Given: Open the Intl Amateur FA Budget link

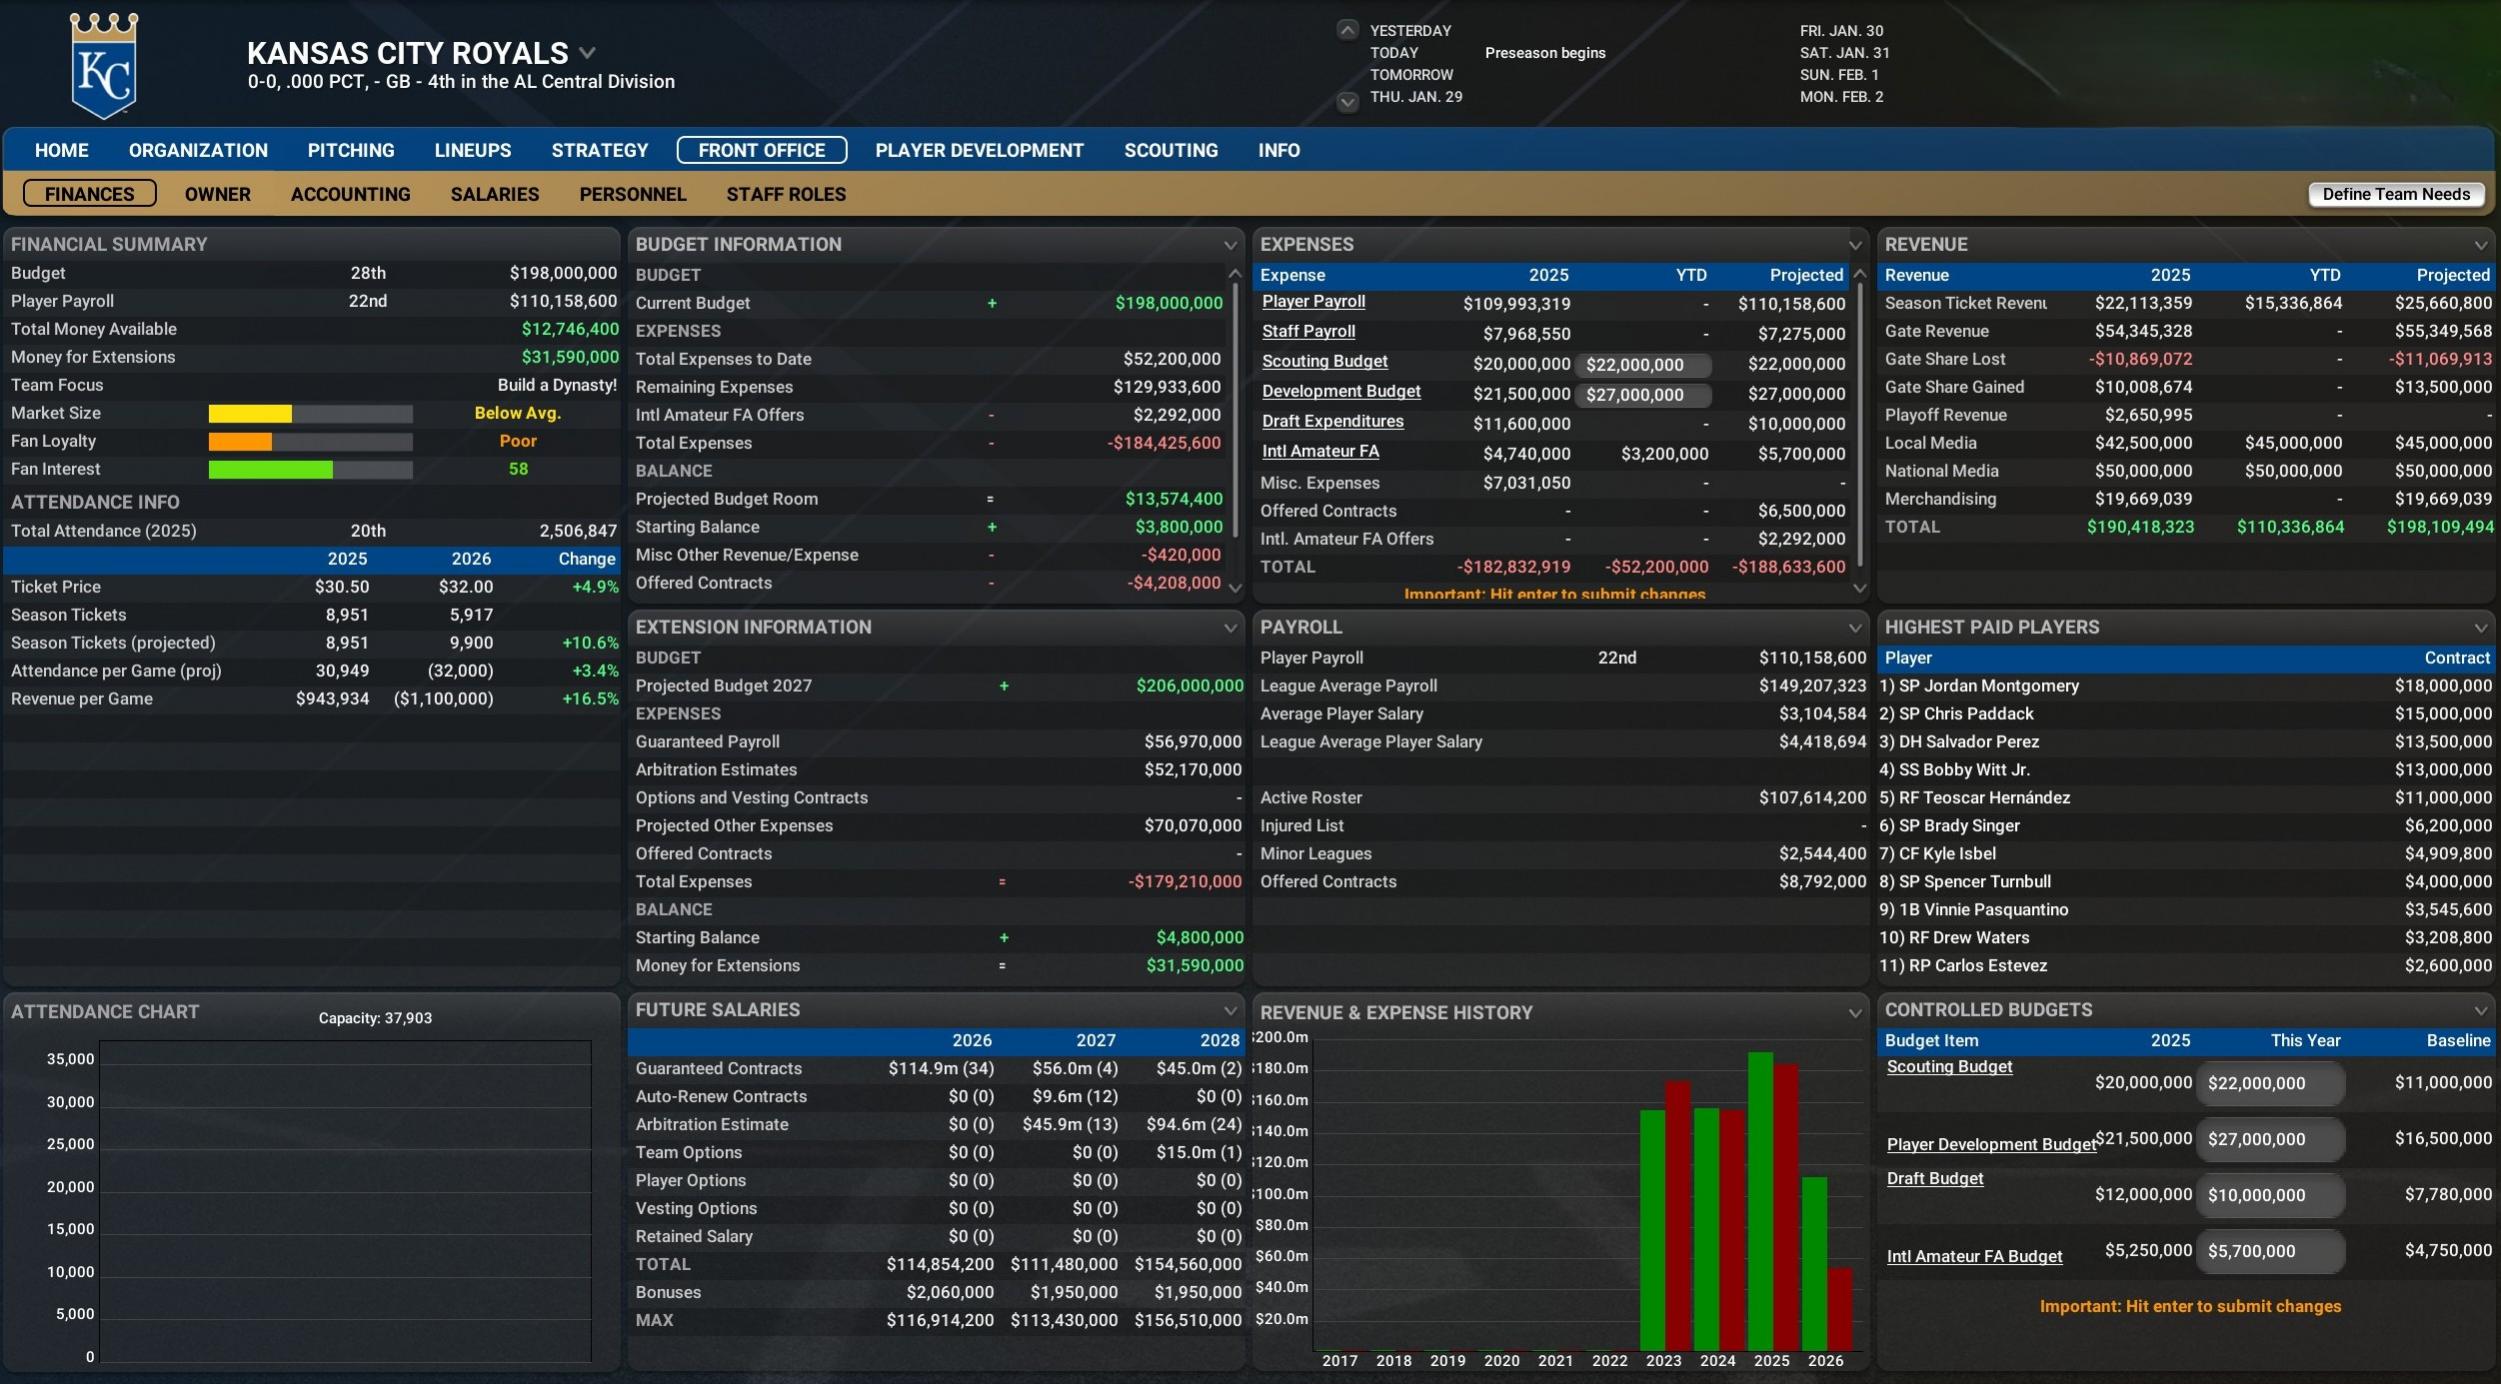Looking at the screenshot, I should tap(1974, 1257).
